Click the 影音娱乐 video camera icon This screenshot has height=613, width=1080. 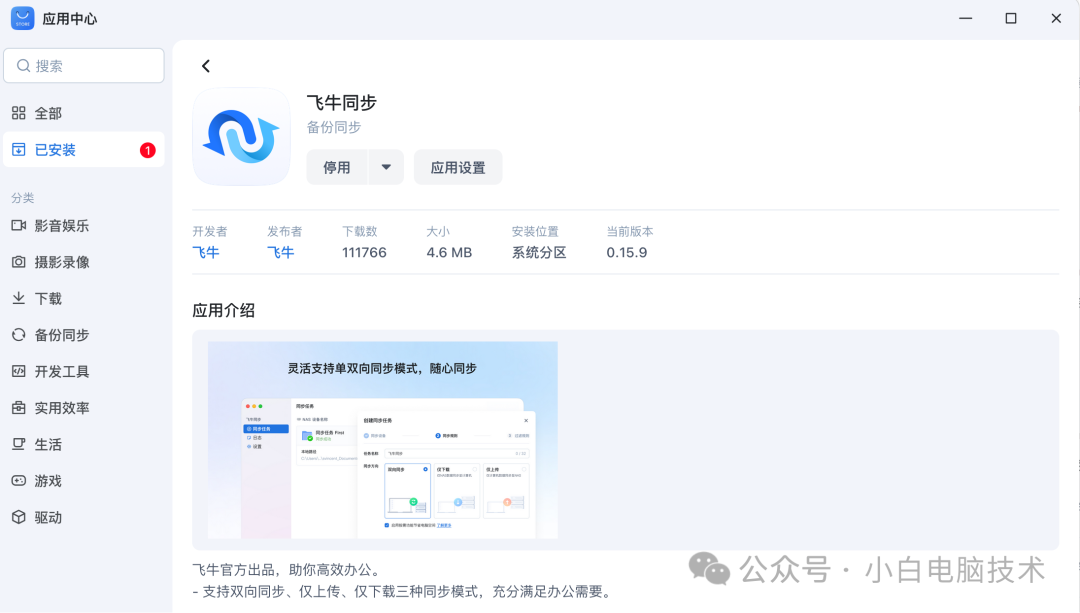click(x=19, y=225)
